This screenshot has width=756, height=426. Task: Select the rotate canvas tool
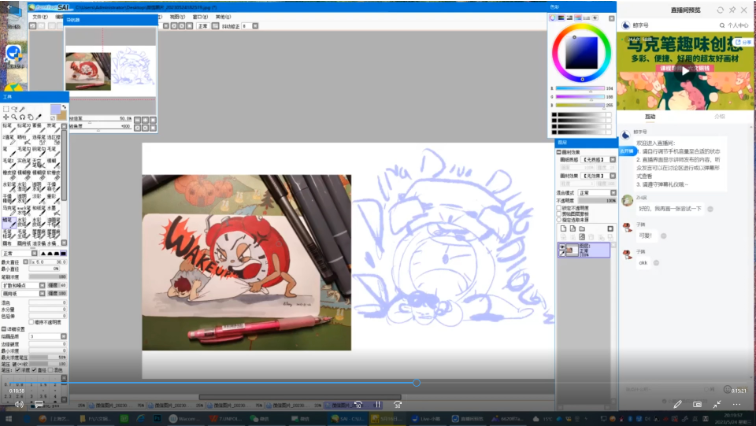[x=22, y=117]
